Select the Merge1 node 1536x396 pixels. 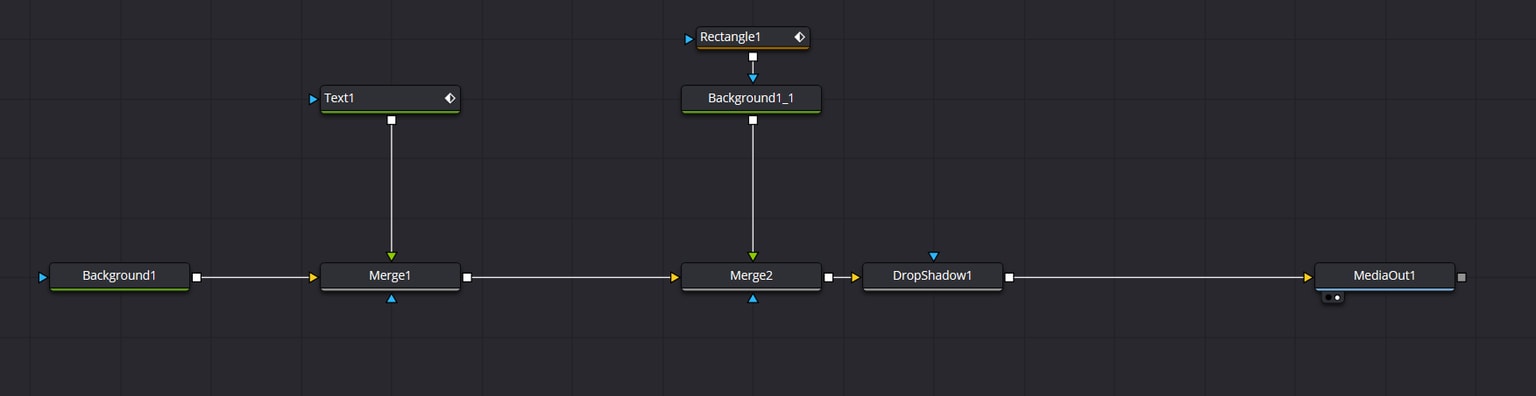click(x=390, y=276)
